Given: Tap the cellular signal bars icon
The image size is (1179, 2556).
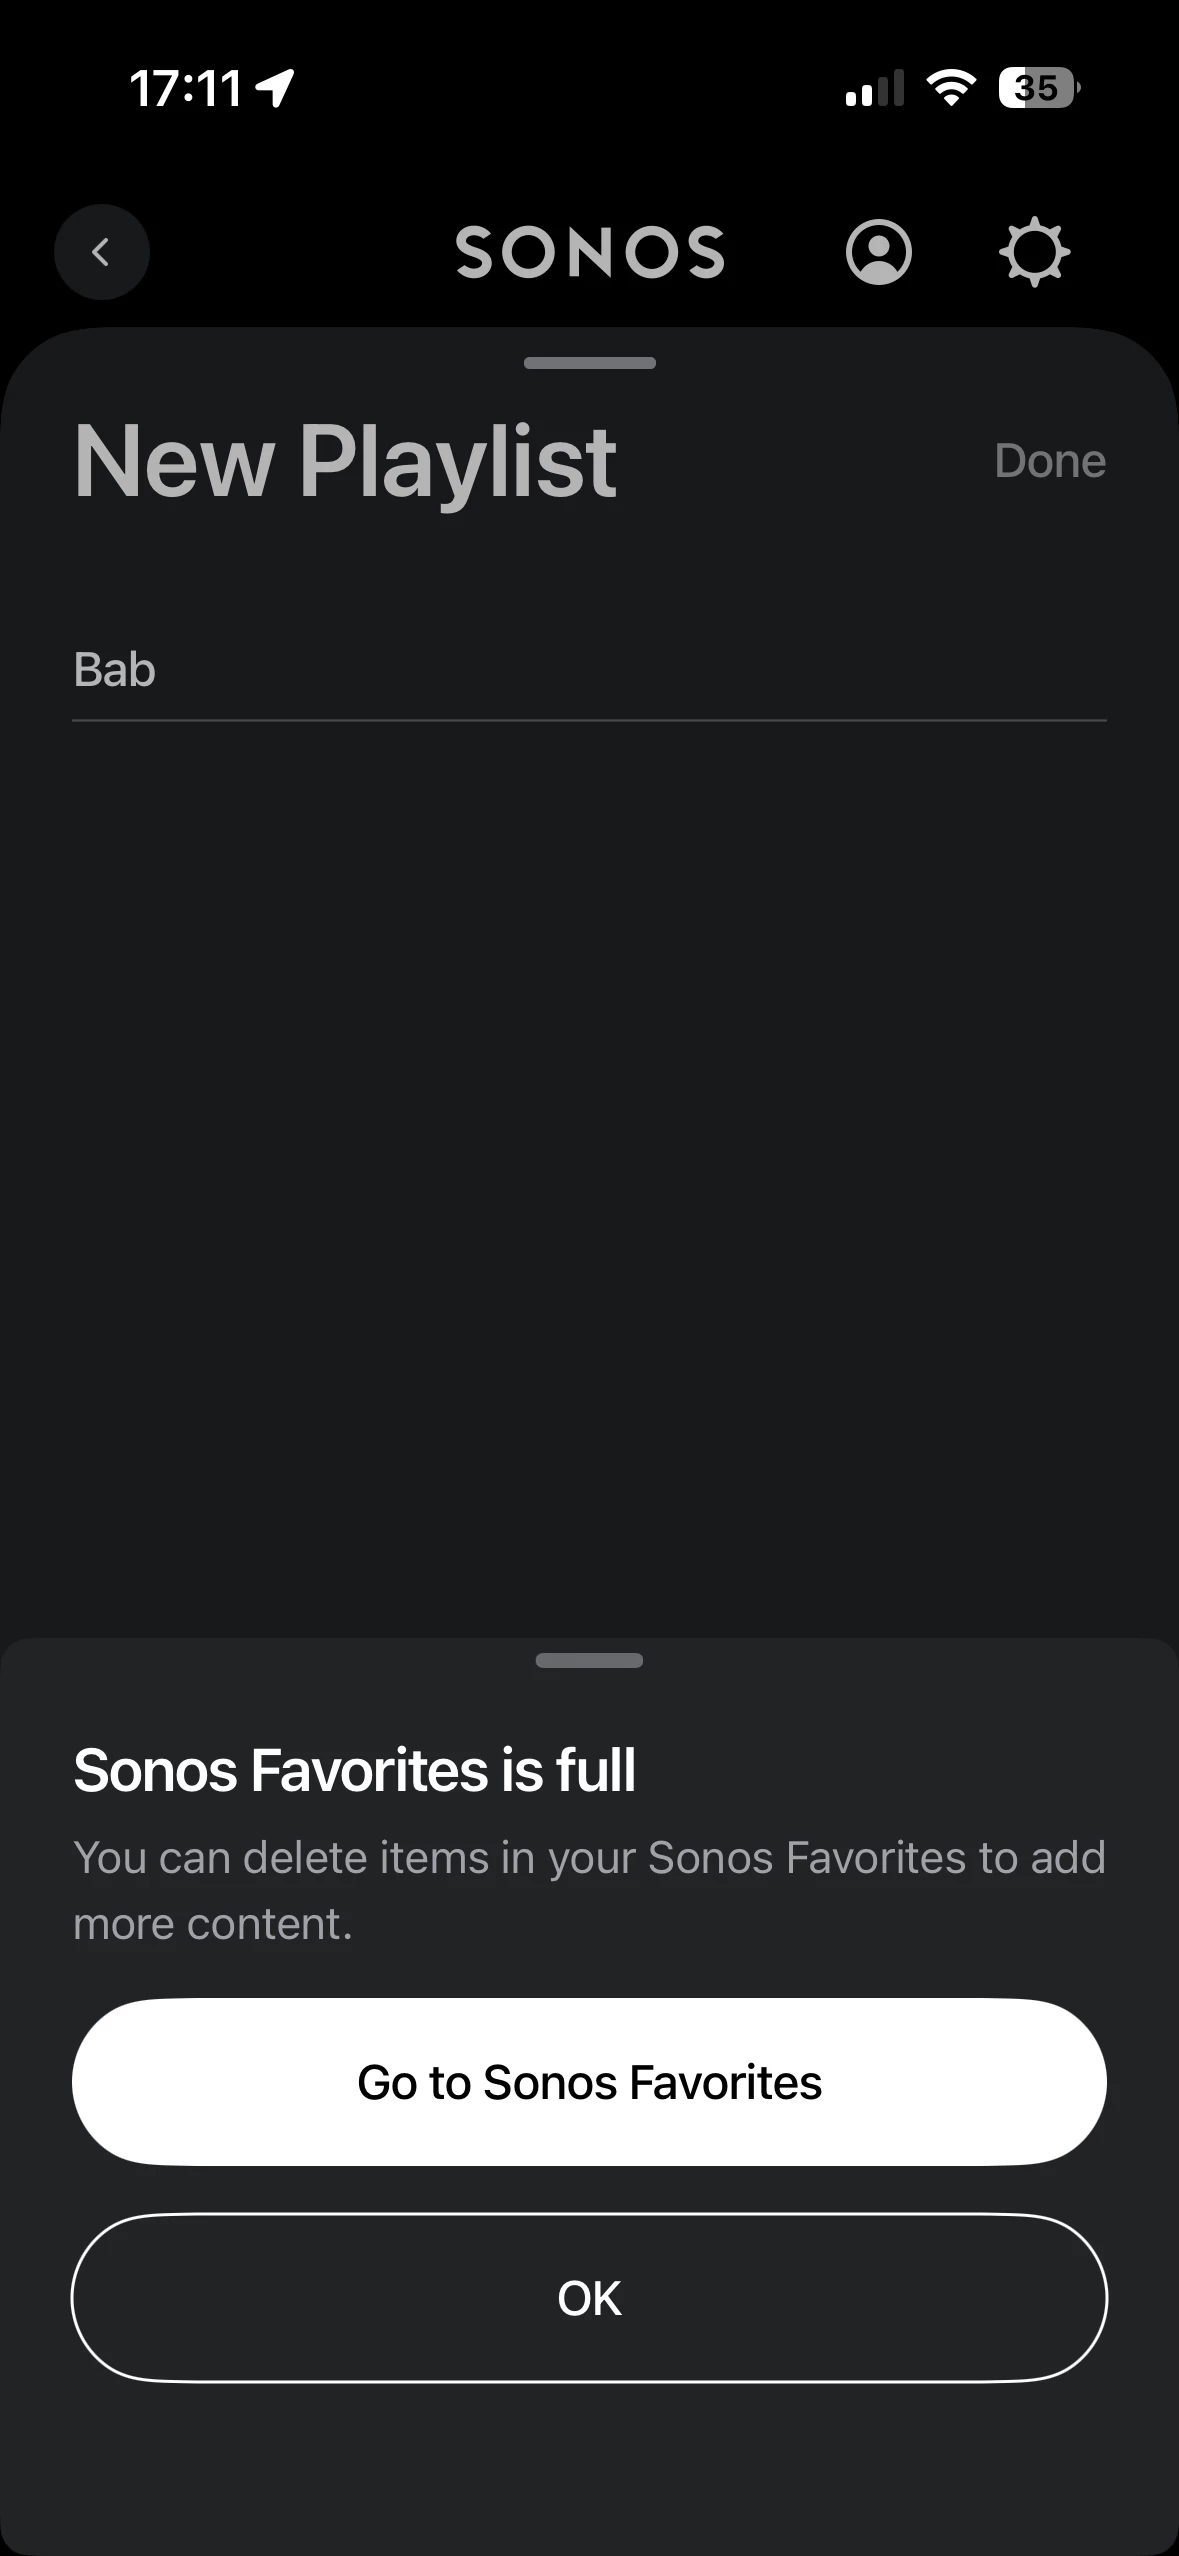Looking at the screenshot, I should coord(874,88).
